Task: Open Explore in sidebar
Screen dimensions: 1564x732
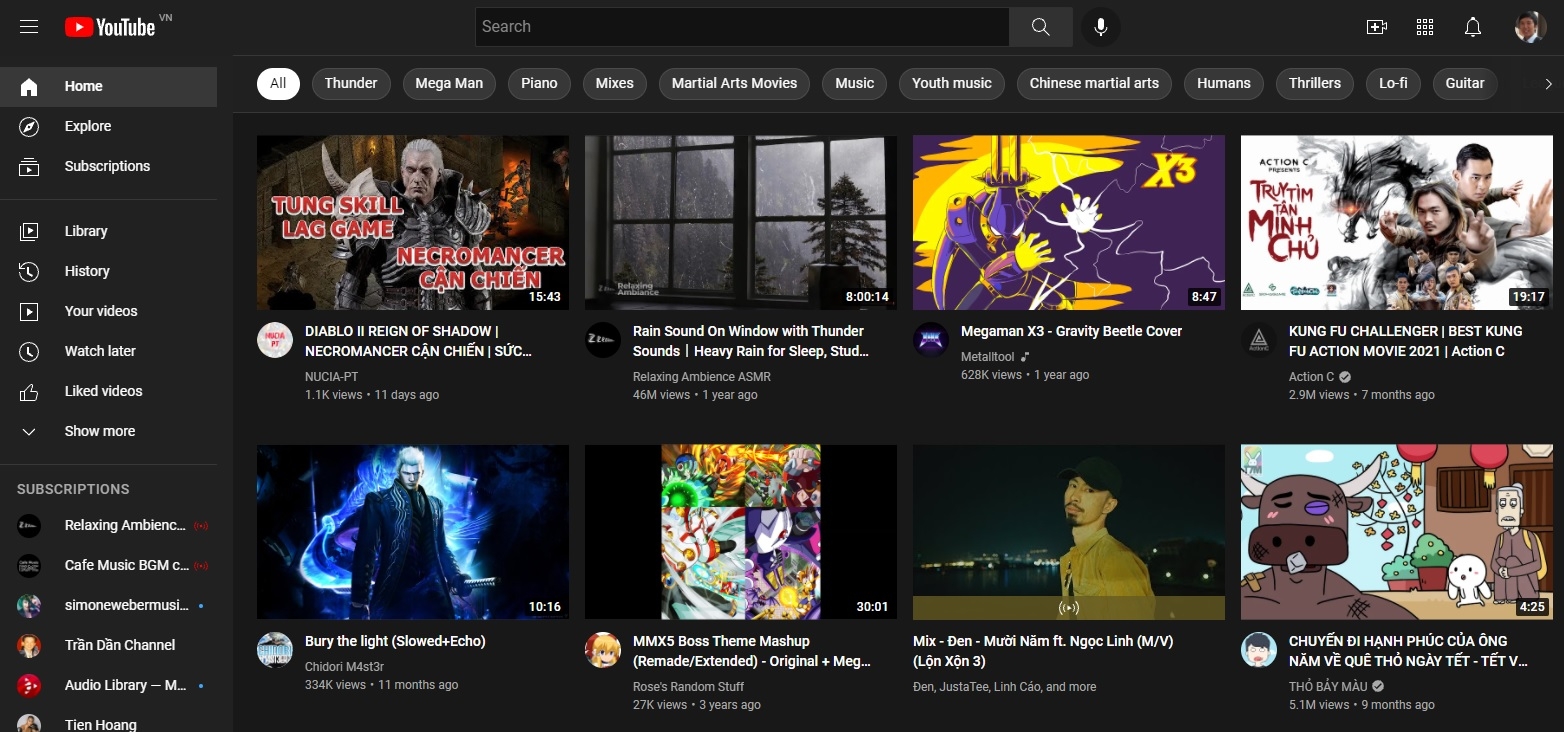Action: coord(108,127)
